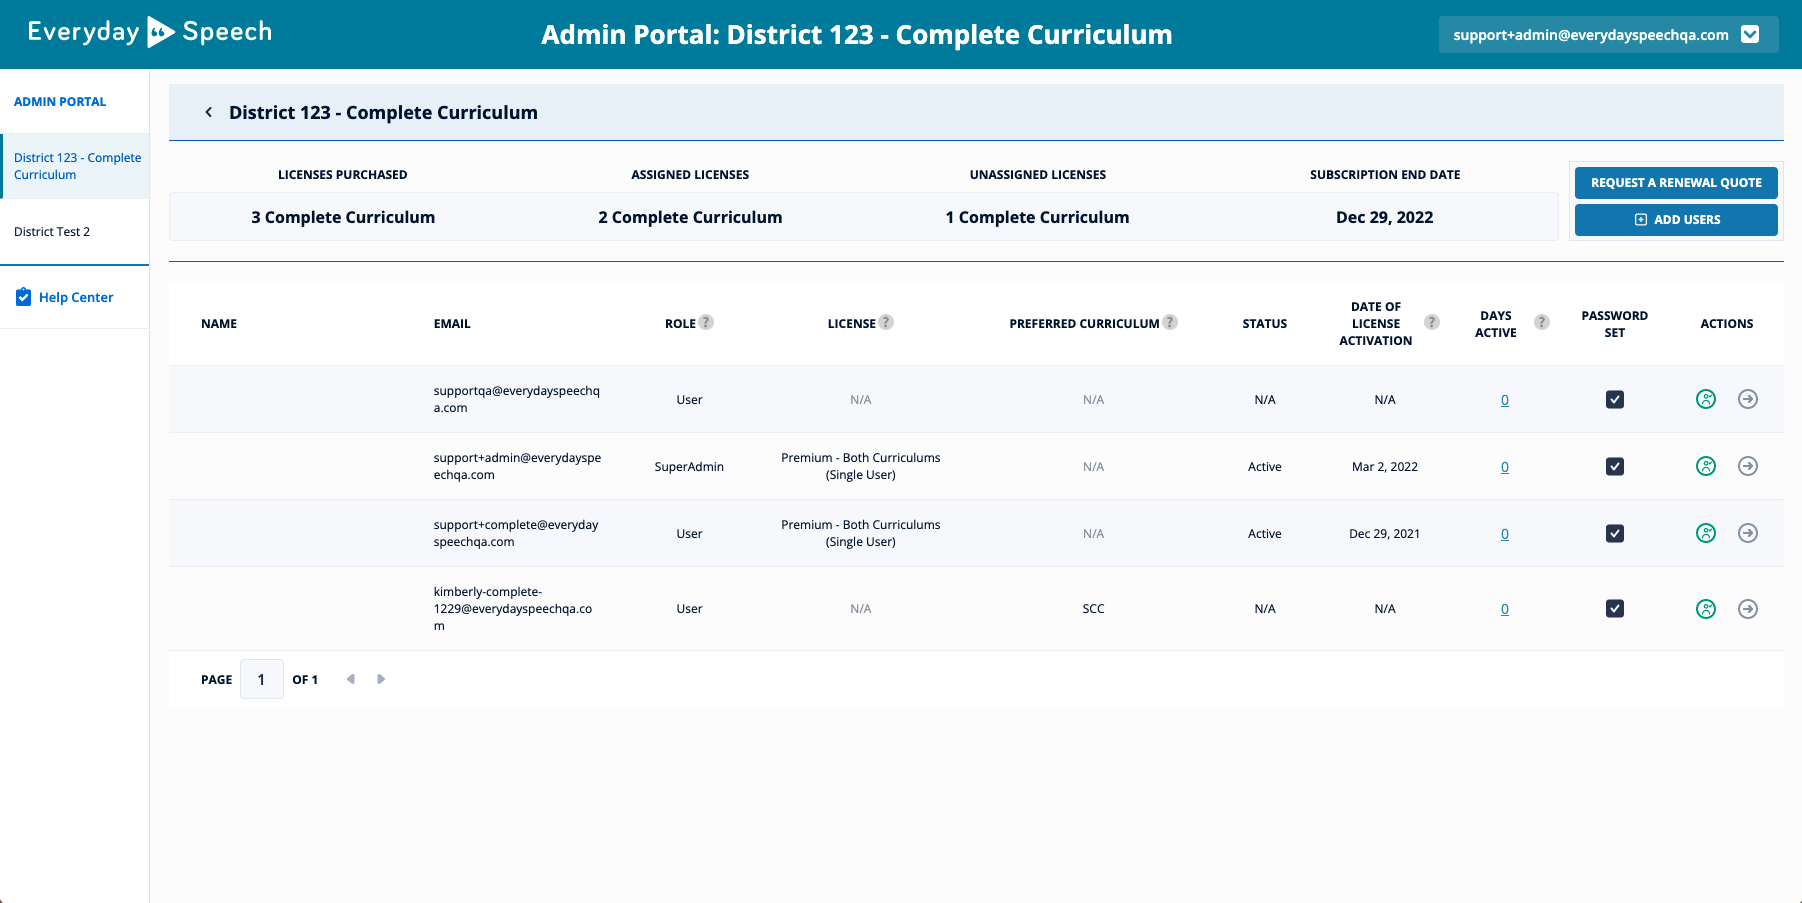The width and height of the screenshot is (1802, 903).
Task: Click the kimberly-complete-1229 email cell
Action: tap(513, 608)
